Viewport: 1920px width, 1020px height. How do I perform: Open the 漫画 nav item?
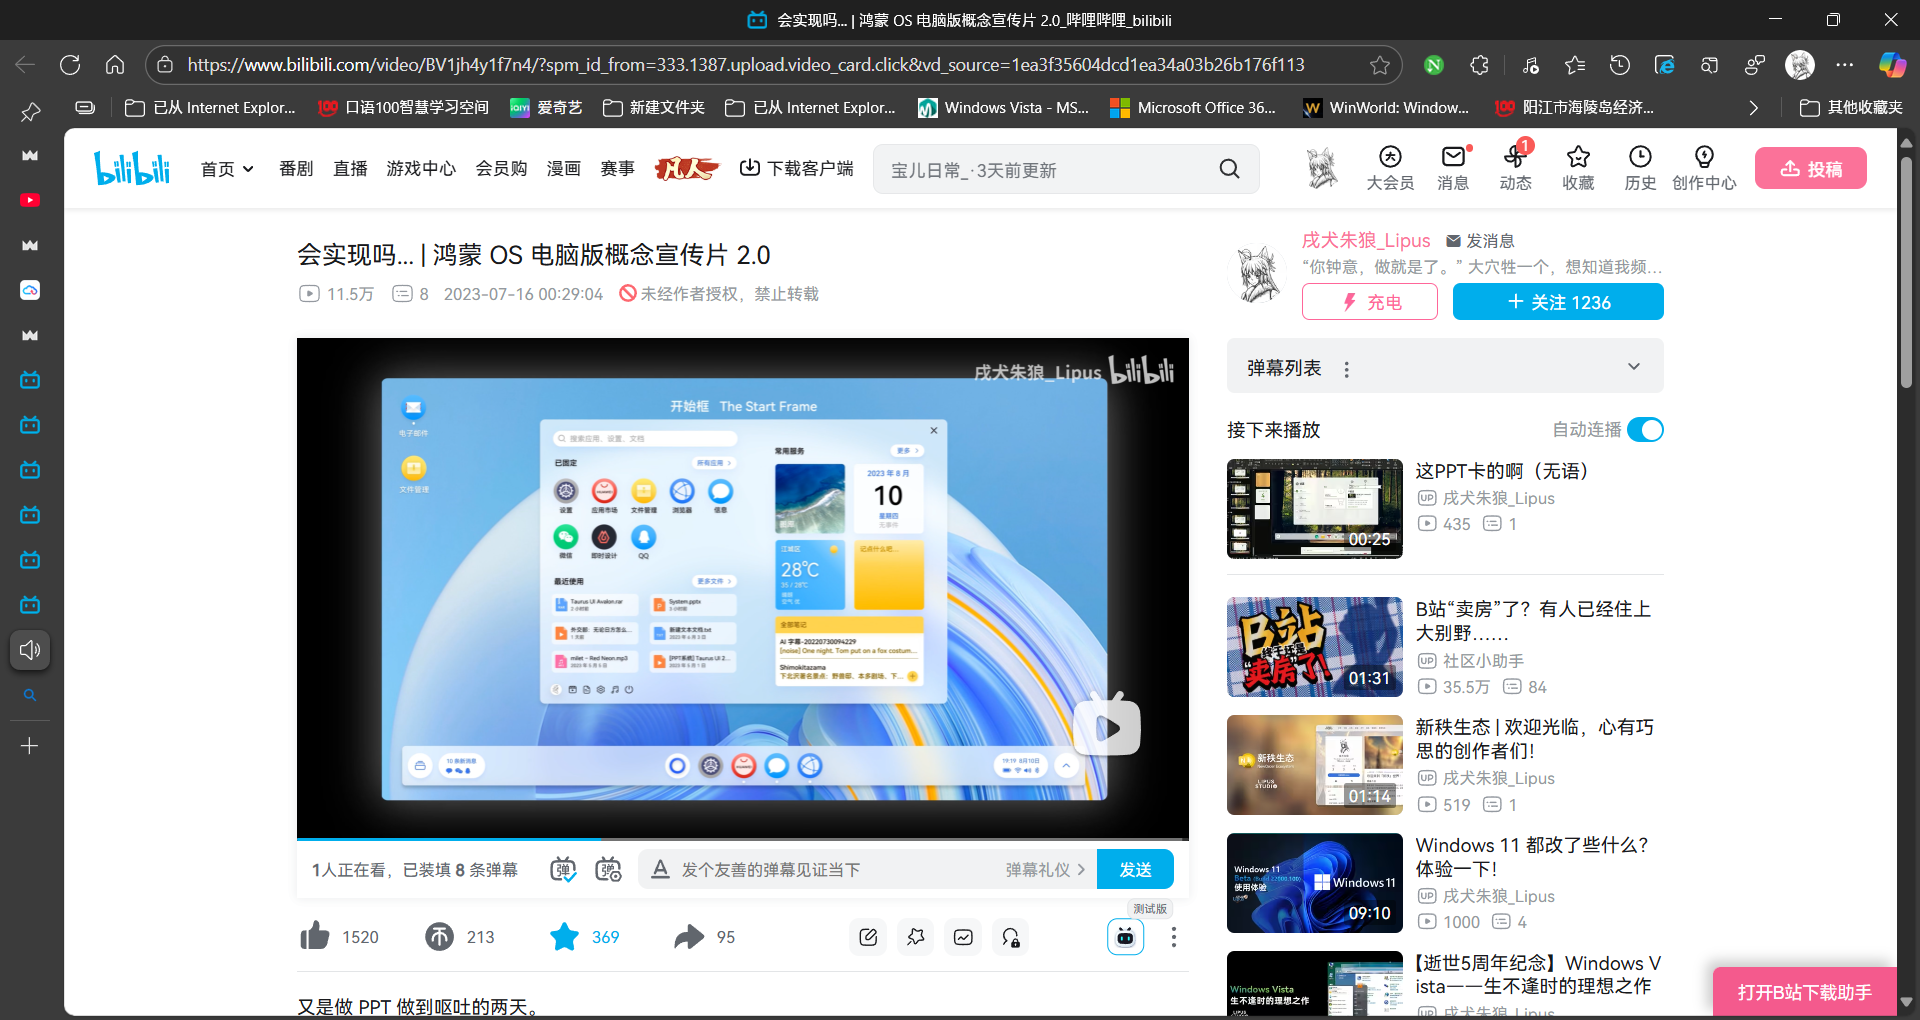563,169
